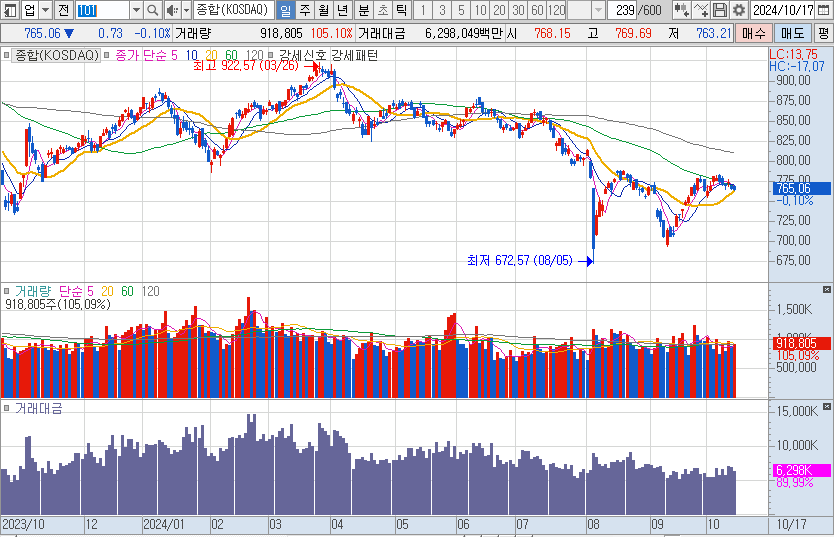Image resolution: width=834 pixels, height=537 pixels.
Task: Switch to 월 monthly period
Action: pyautogui.click(x=323, y=10)
